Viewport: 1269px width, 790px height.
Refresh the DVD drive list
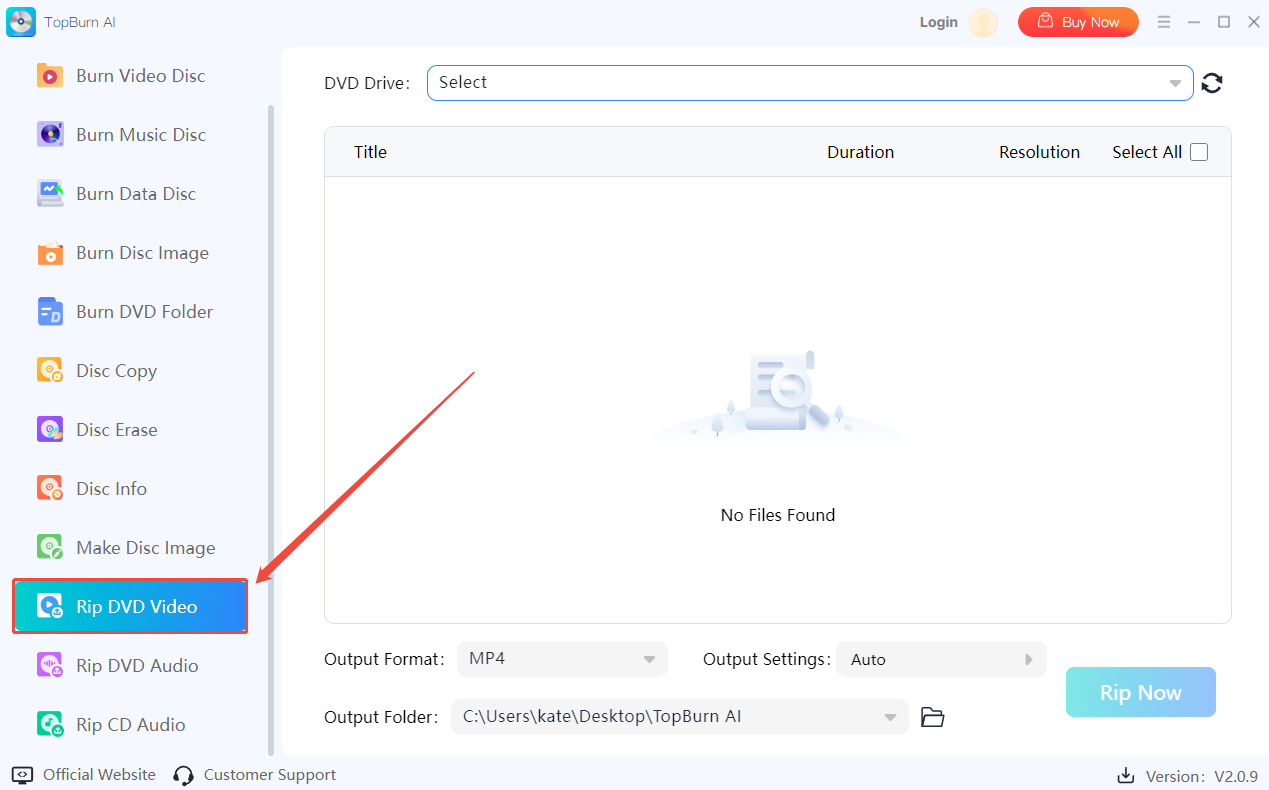1212,83
